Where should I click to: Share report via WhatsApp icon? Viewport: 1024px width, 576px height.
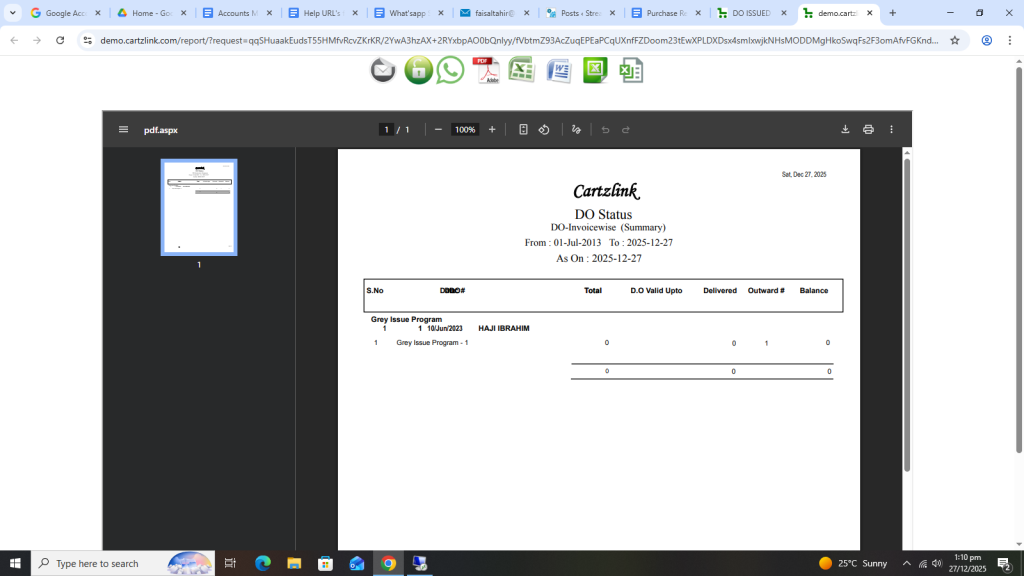click(451, 70)
